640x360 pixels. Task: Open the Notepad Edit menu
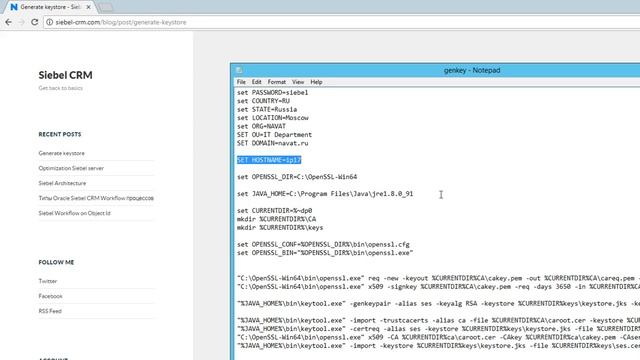256,82
